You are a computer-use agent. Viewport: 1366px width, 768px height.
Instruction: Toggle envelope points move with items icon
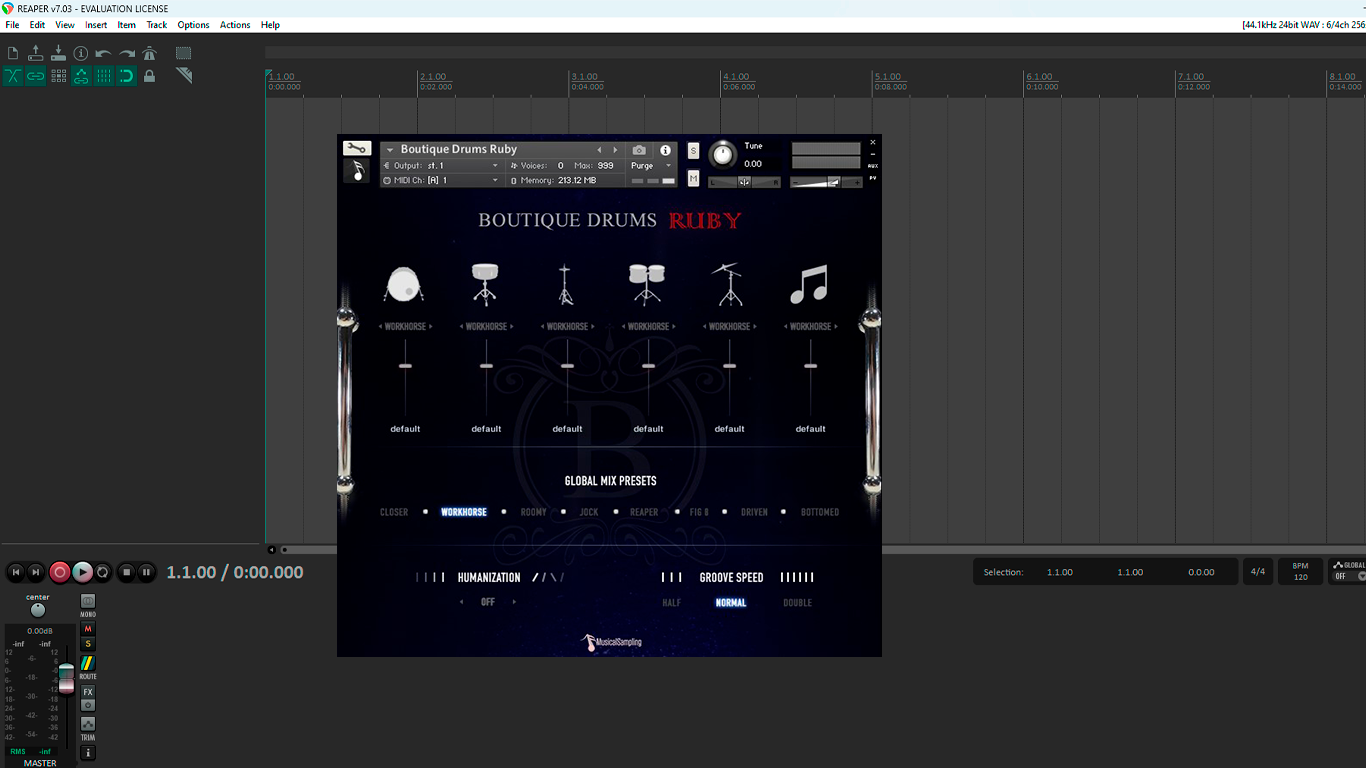(81, 76)
